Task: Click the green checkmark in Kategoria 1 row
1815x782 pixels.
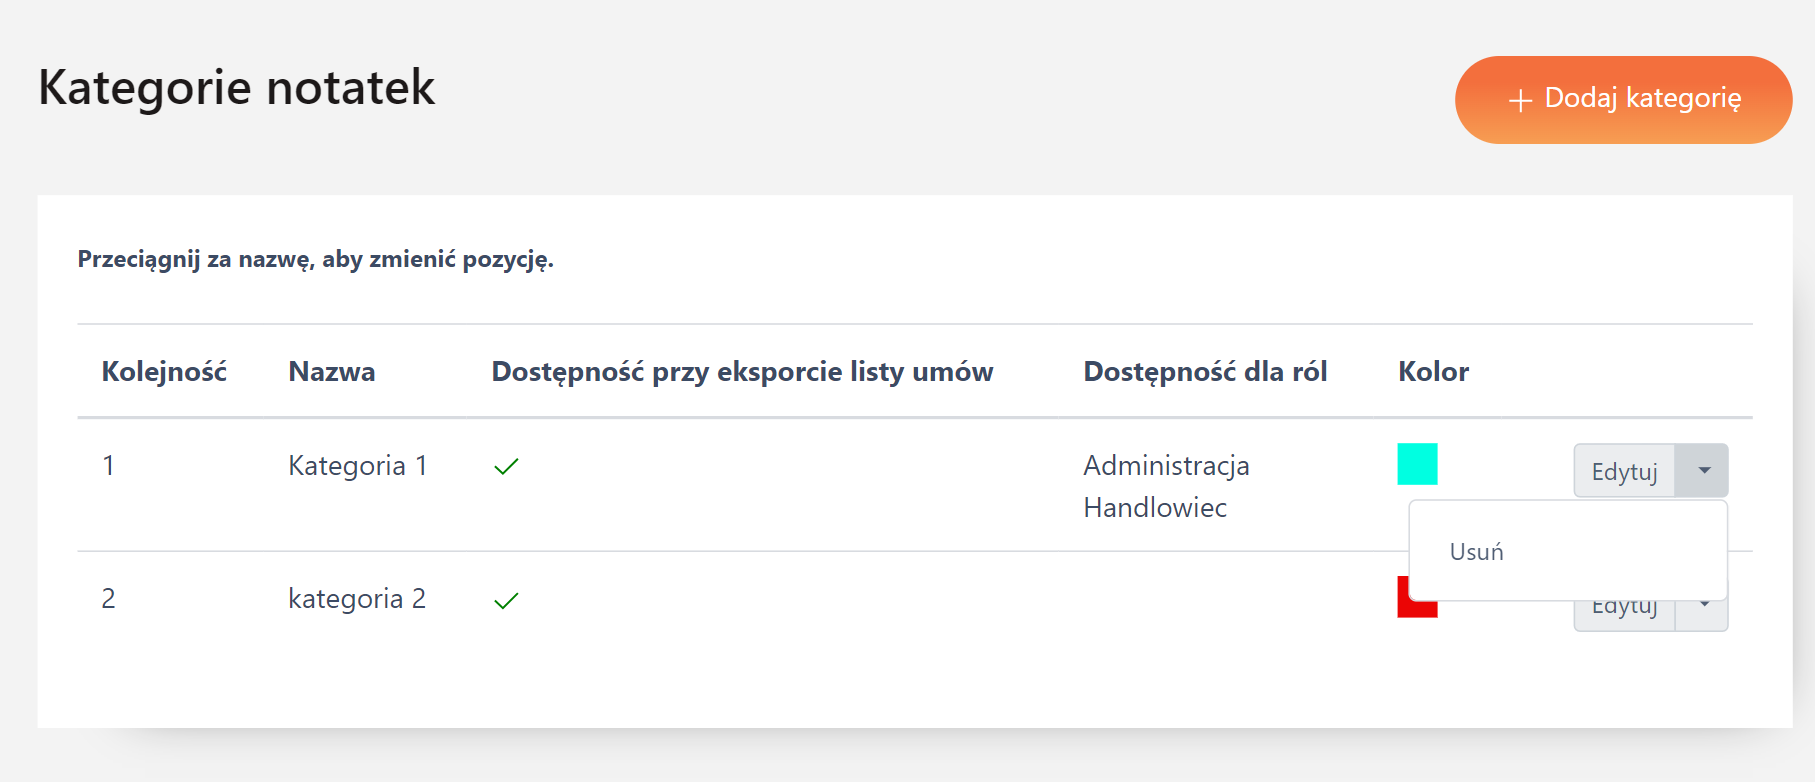Action: pyautogui.click(x=506, y=466)
